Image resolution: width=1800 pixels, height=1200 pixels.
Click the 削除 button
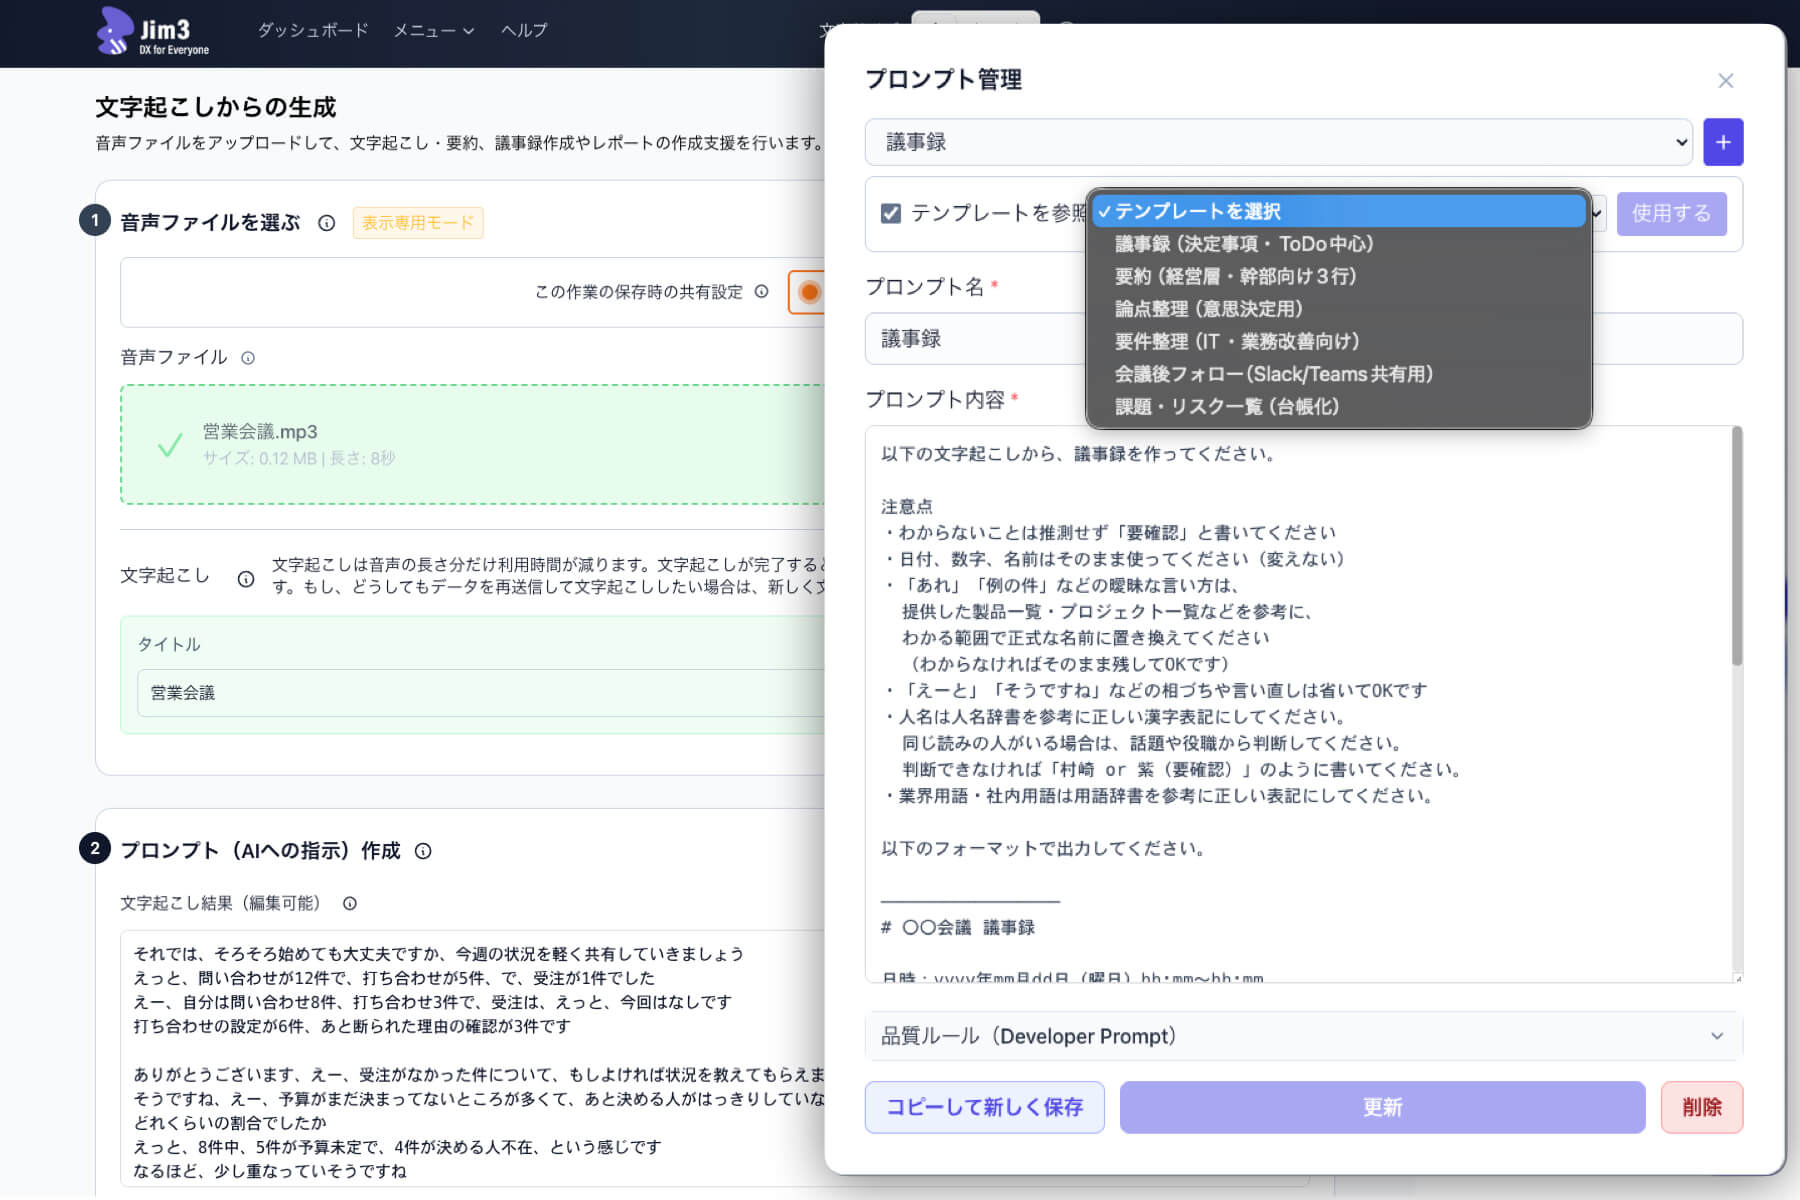tap(1701, 1107)
